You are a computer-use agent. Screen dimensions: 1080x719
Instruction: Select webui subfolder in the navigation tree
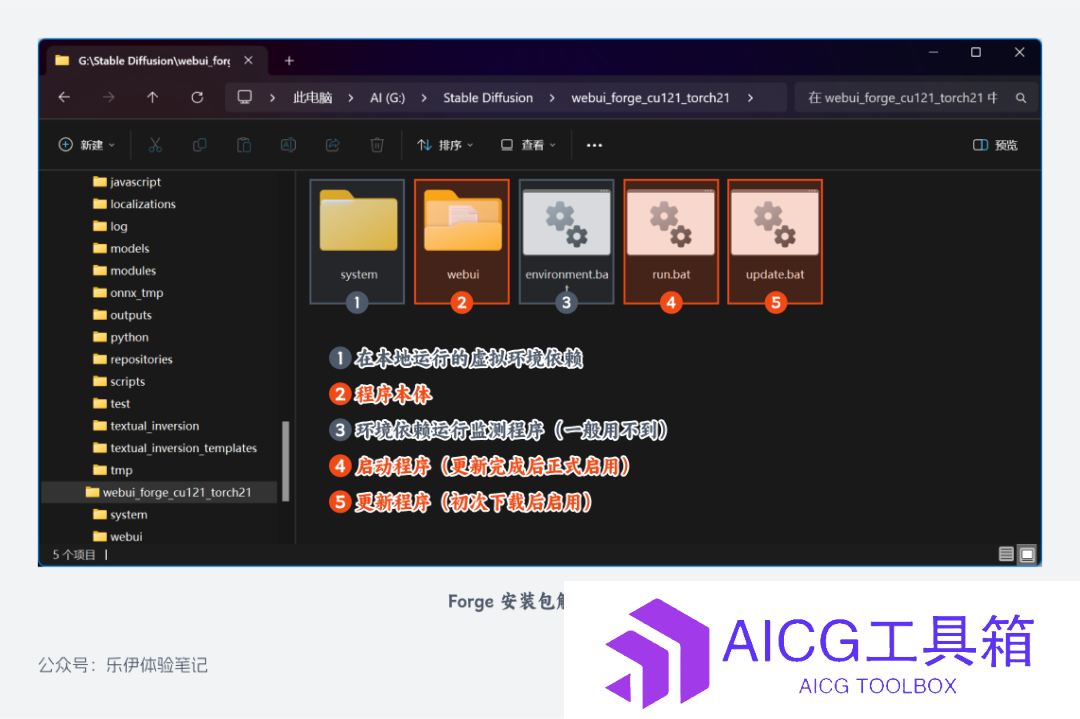(x=118, y=536)
